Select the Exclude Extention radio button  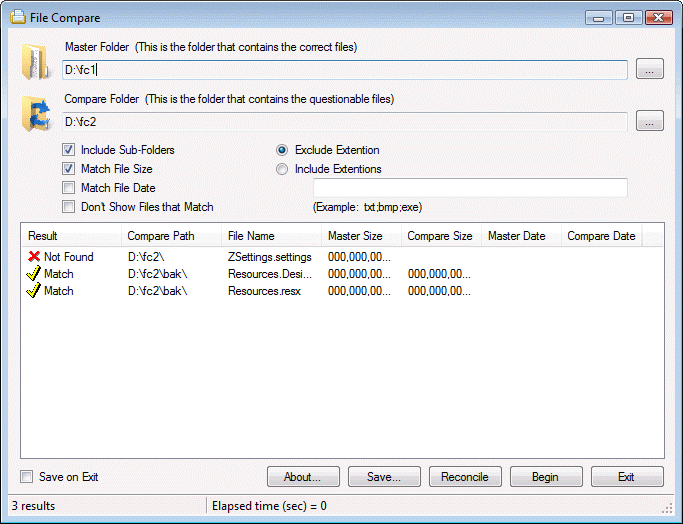282,150
